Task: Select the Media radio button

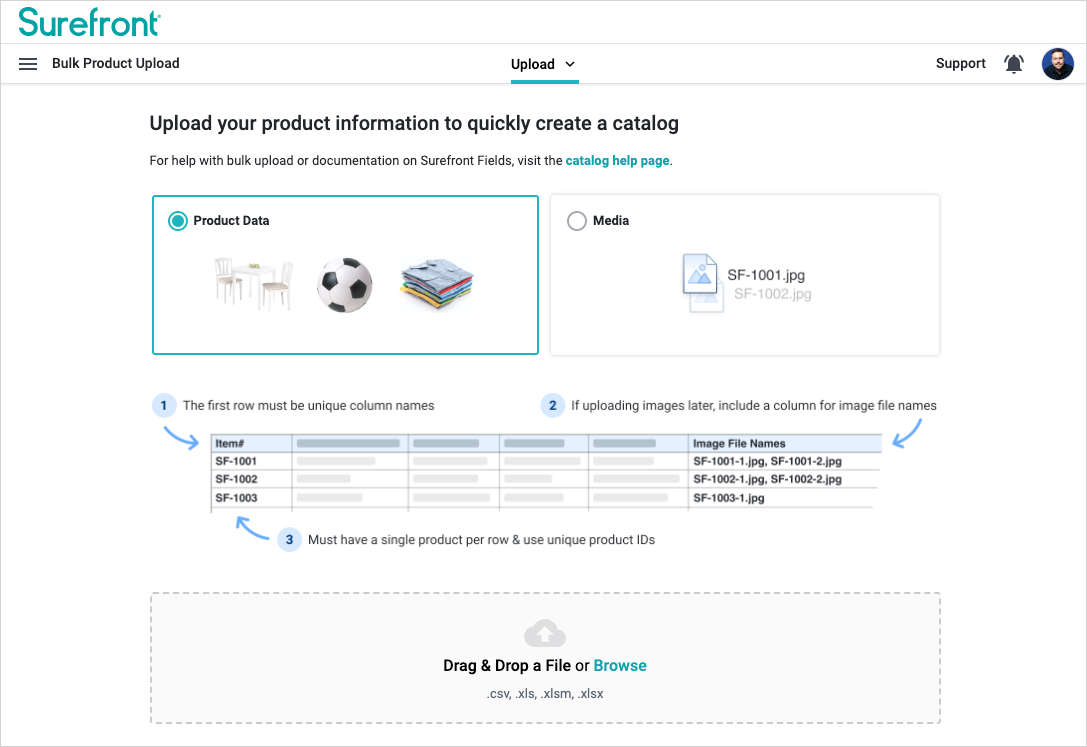Action: [577, 221]
